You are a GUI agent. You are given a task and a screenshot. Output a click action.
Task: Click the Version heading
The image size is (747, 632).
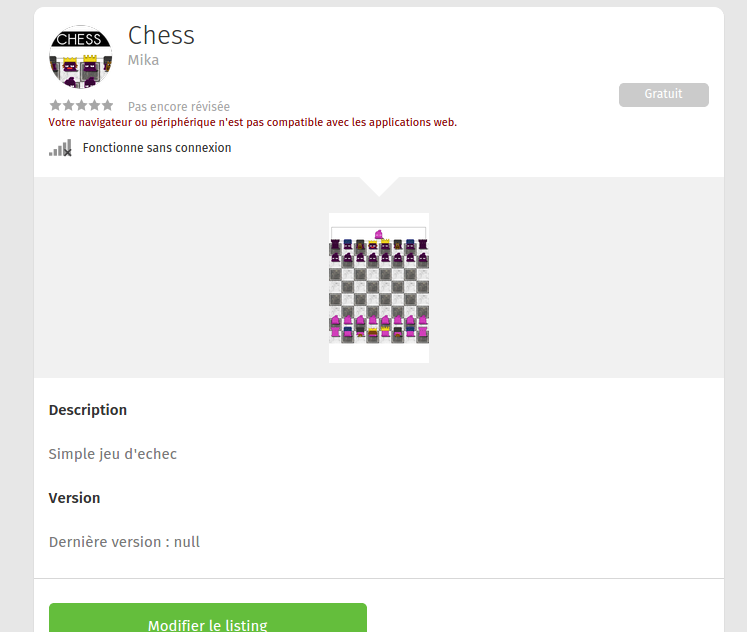[75, 498]
